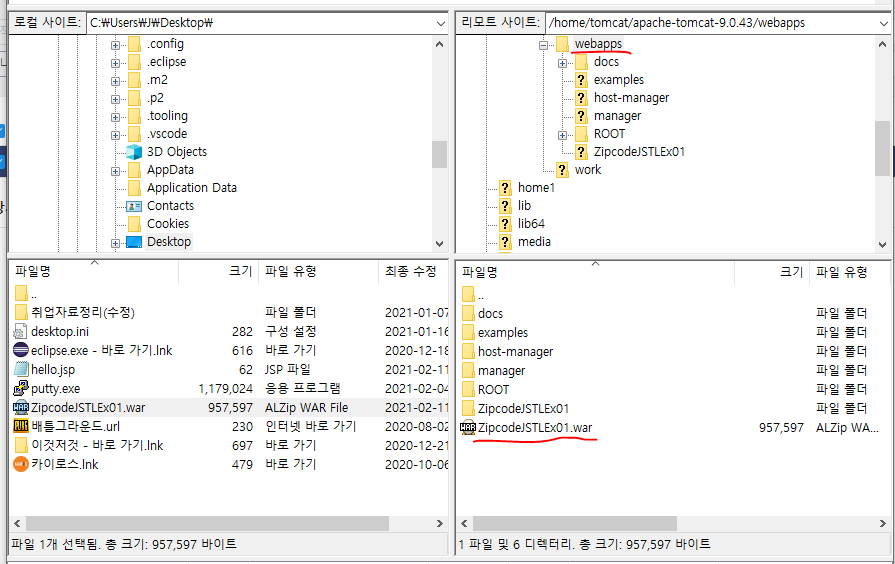Expand the .m2 folder node
The image size is (895, 564).
(x=115, y=81)
